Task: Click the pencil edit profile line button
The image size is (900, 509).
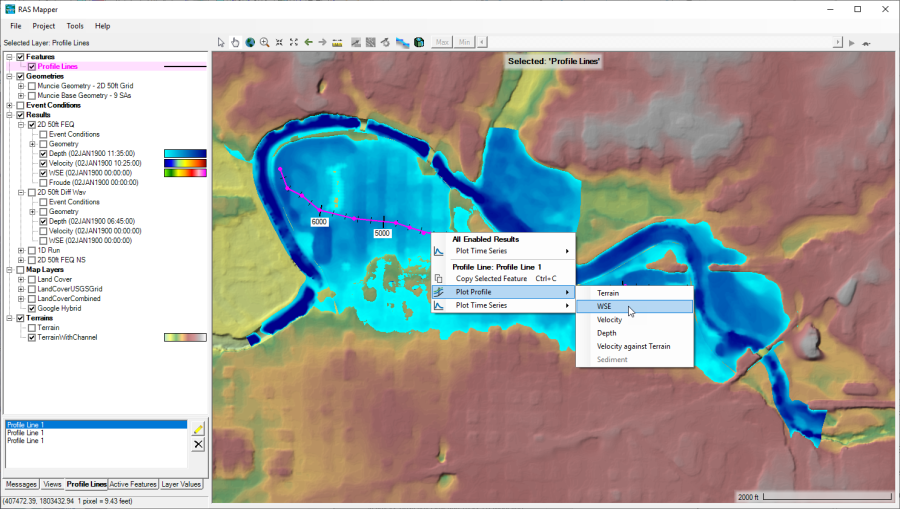Action: pyautogui.click(x=198, y=428)
